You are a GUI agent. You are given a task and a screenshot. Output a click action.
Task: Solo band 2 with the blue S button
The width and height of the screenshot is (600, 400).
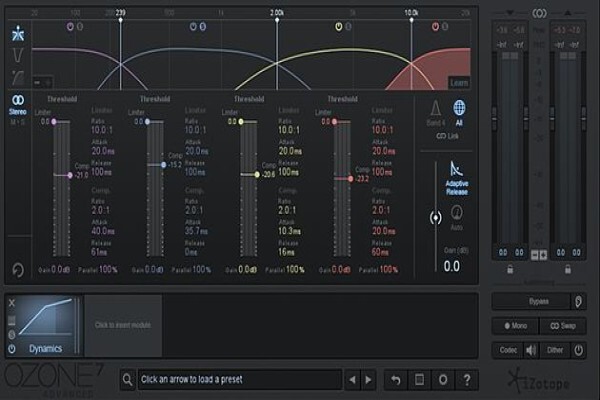click(x=203, y=26)
